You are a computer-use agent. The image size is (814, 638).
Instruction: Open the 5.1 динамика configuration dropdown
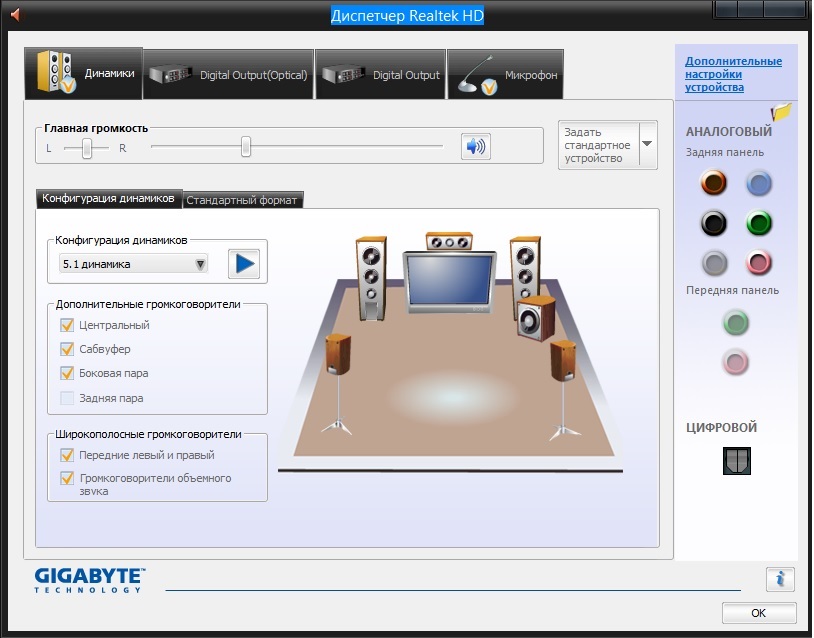133,264
